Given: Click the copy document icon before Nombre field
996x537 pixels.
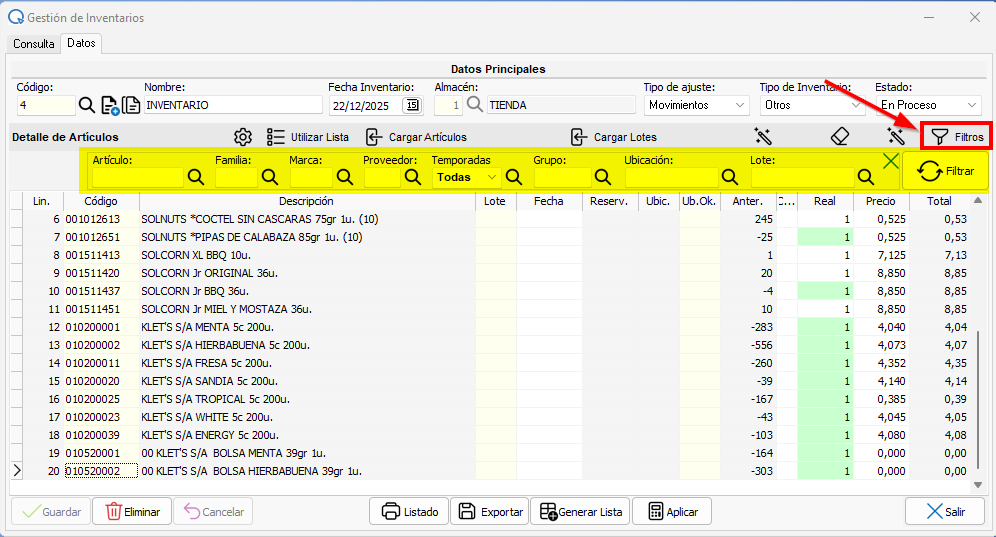Looking at the screenshot, I should (131, 105).
